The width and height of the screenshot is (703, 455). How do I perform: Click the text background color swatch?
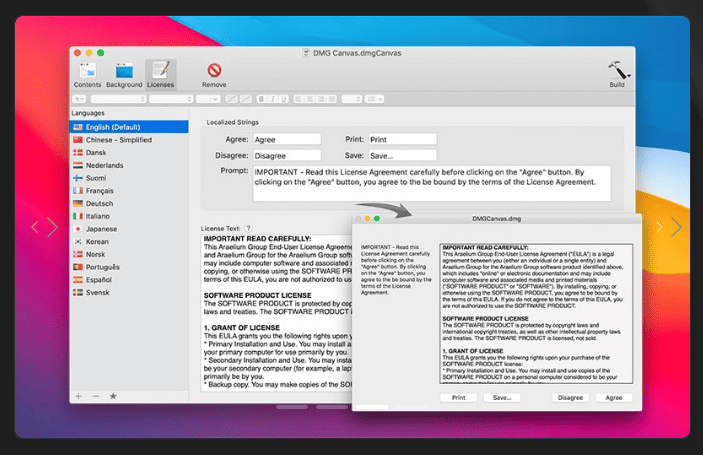pyautogui.click(x=246, y=99)
